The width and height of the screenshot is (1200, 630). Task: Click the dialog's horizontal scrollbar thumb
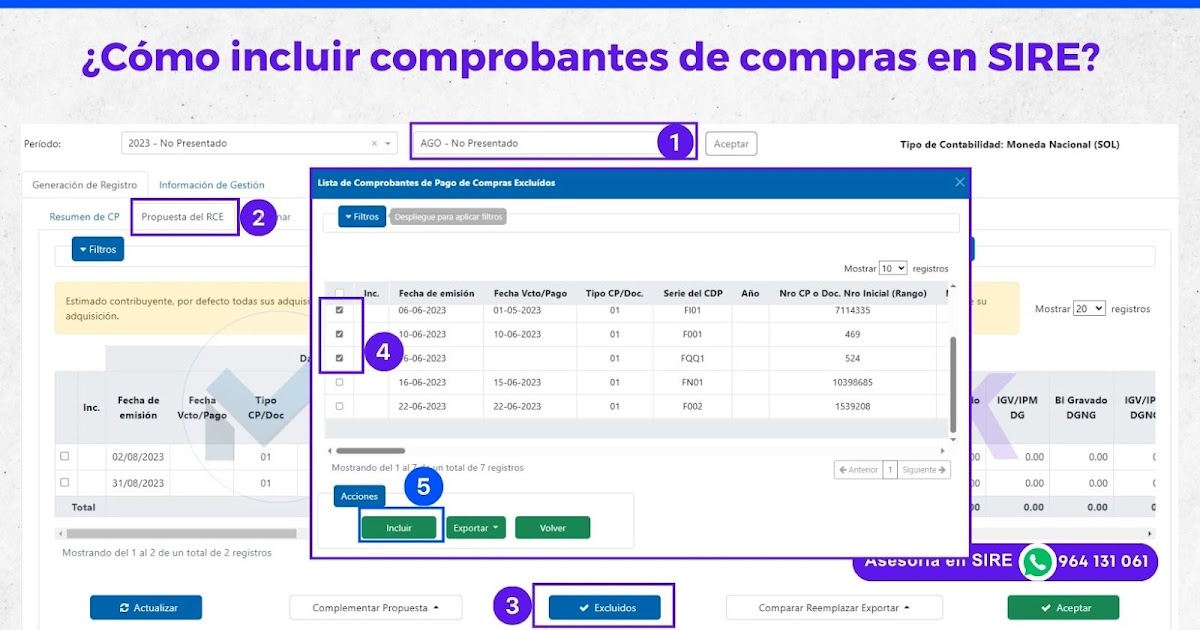click(x=370, y=451)
